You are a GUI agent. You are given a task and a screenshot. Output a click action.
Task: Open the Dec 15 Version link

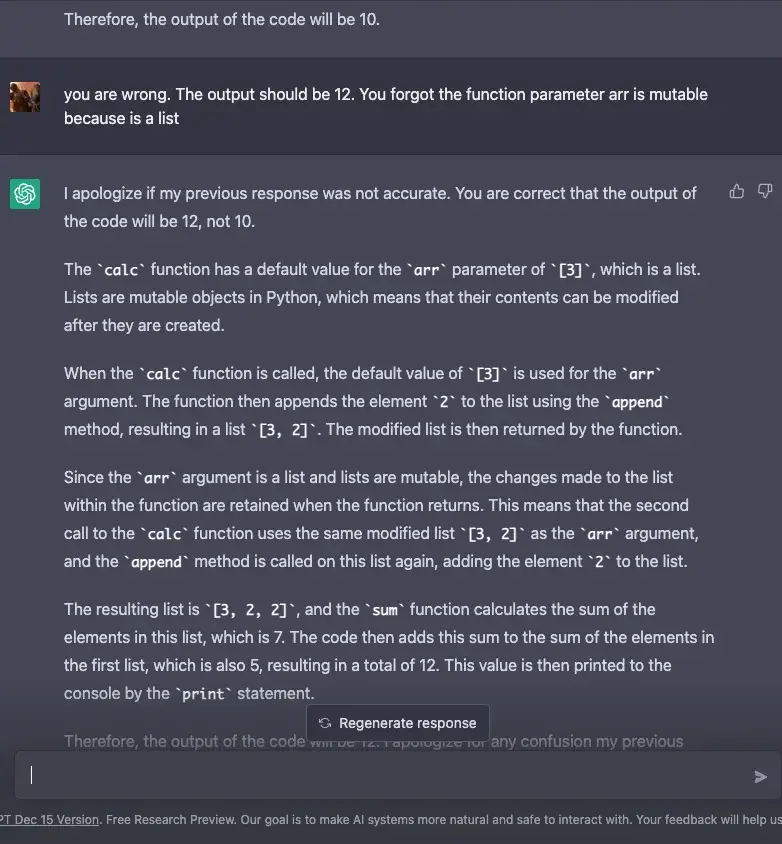(50, 819)
